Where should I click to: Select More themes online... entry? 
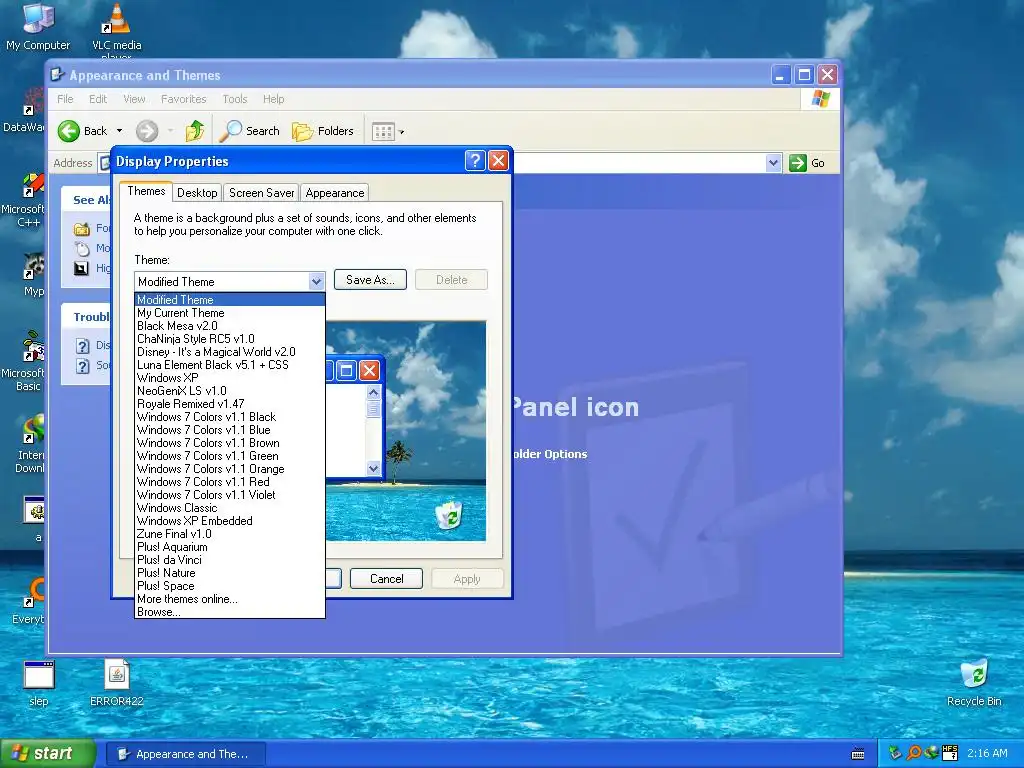(229, 600)
